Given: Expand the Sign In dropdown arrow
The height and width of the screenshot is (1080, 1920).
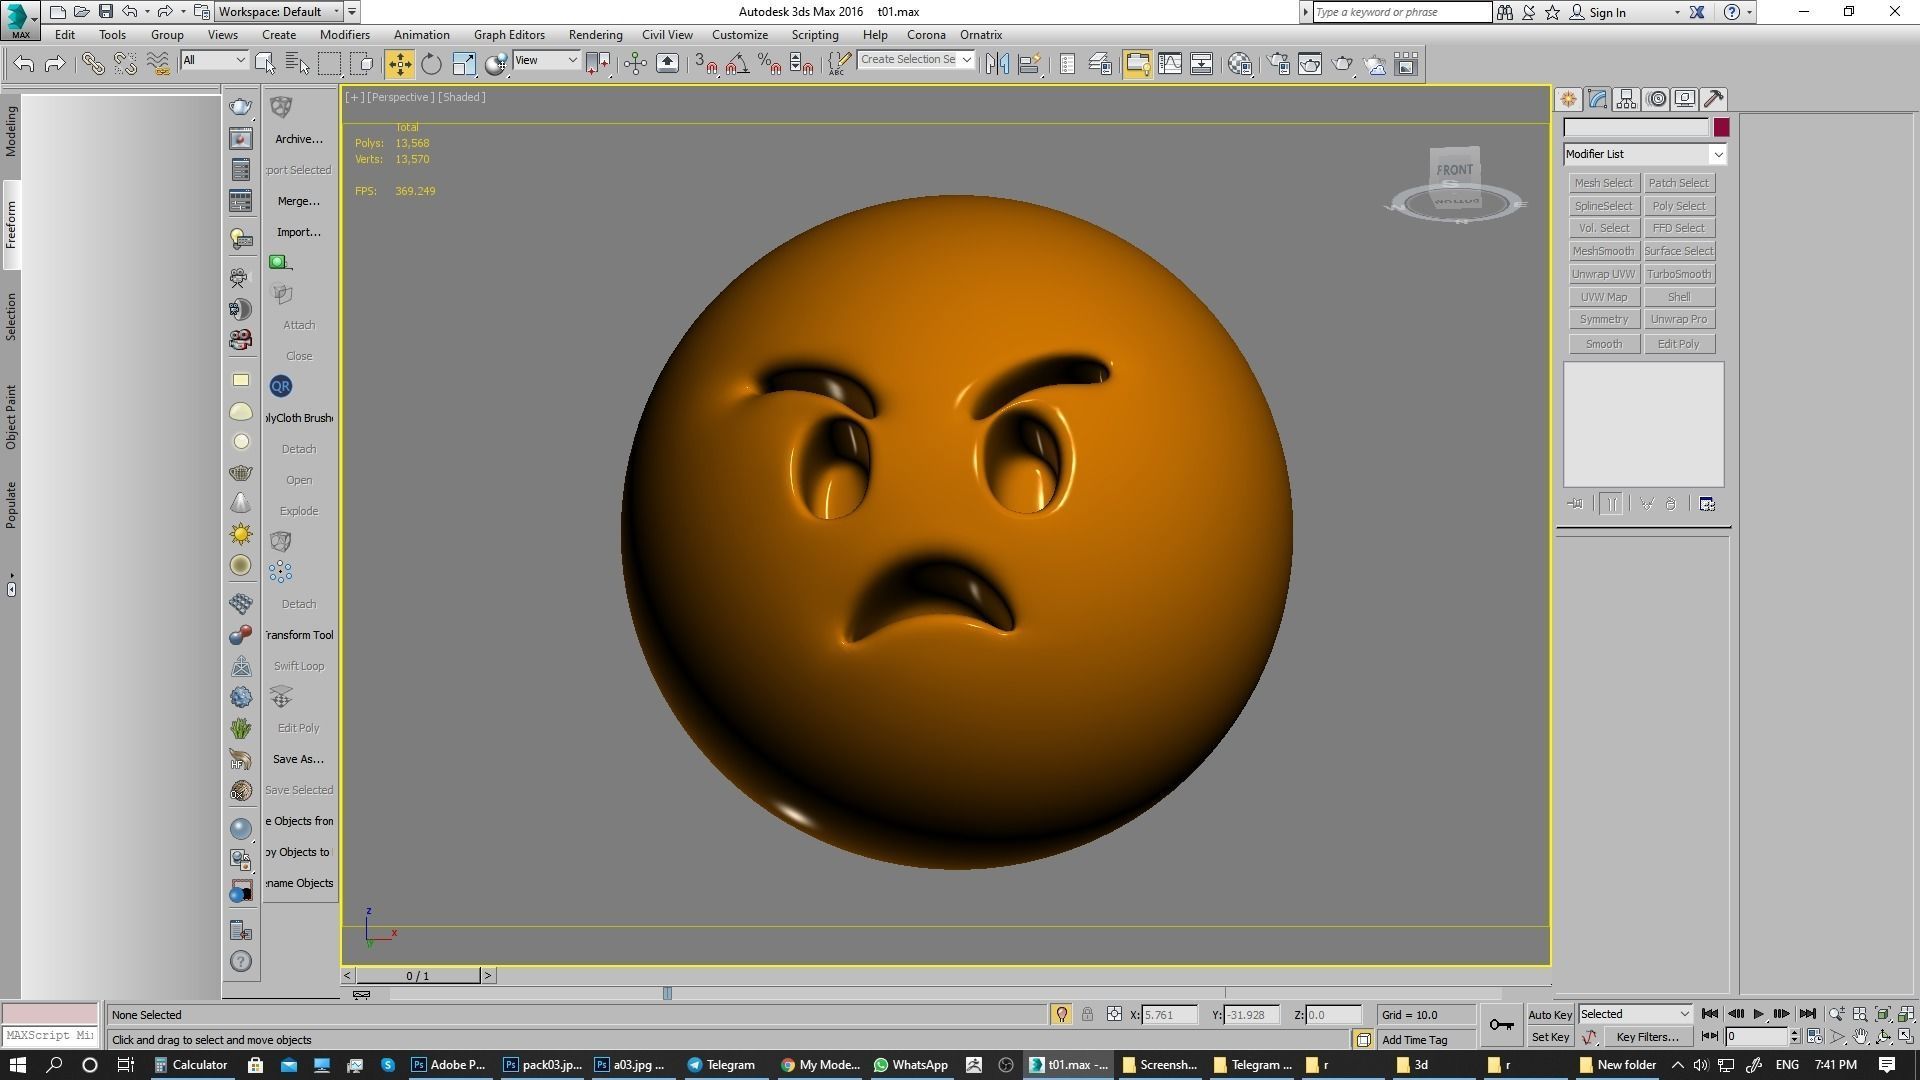Looking at the screenshot, I should click(x=1677, y=13).
